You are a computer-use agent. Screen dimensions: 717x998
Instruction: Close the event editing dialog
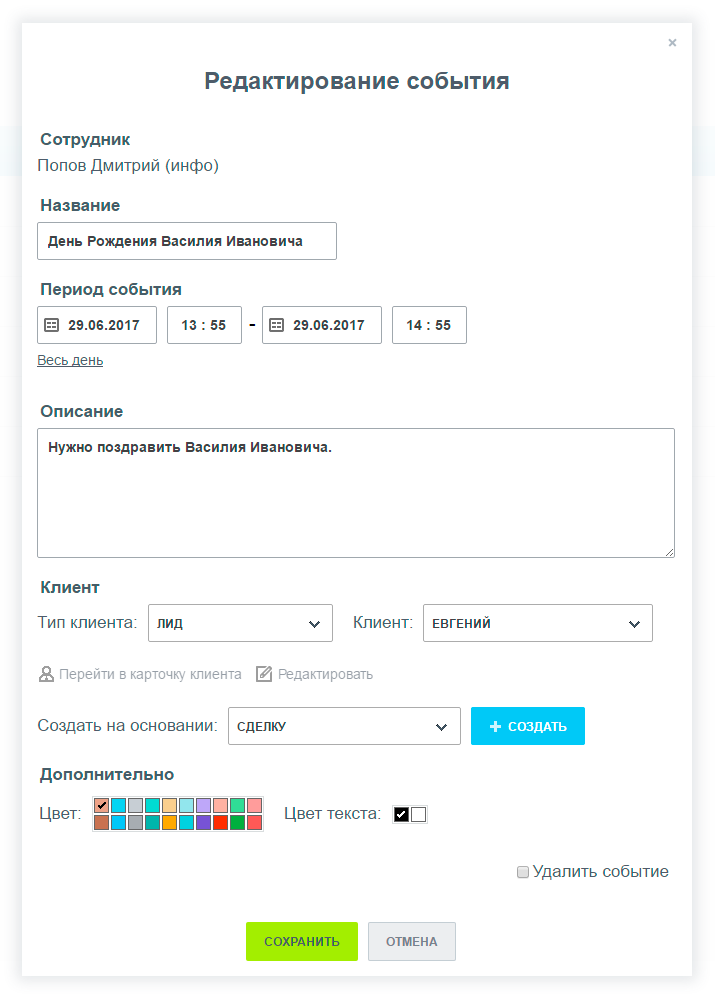[x=672, y=42]
